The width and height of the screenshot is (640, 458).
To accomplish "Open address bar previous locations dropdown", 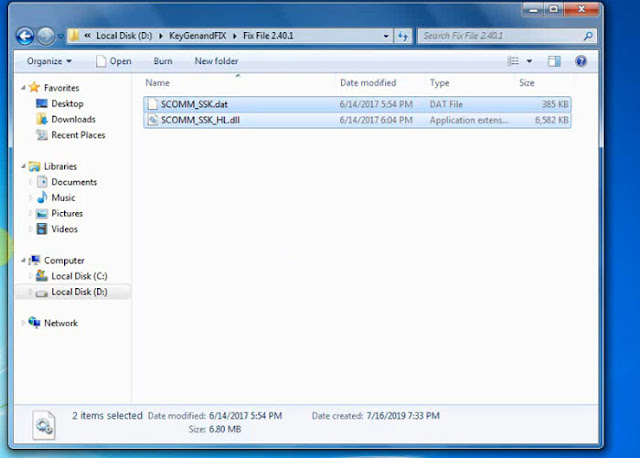I will [386, 36].
